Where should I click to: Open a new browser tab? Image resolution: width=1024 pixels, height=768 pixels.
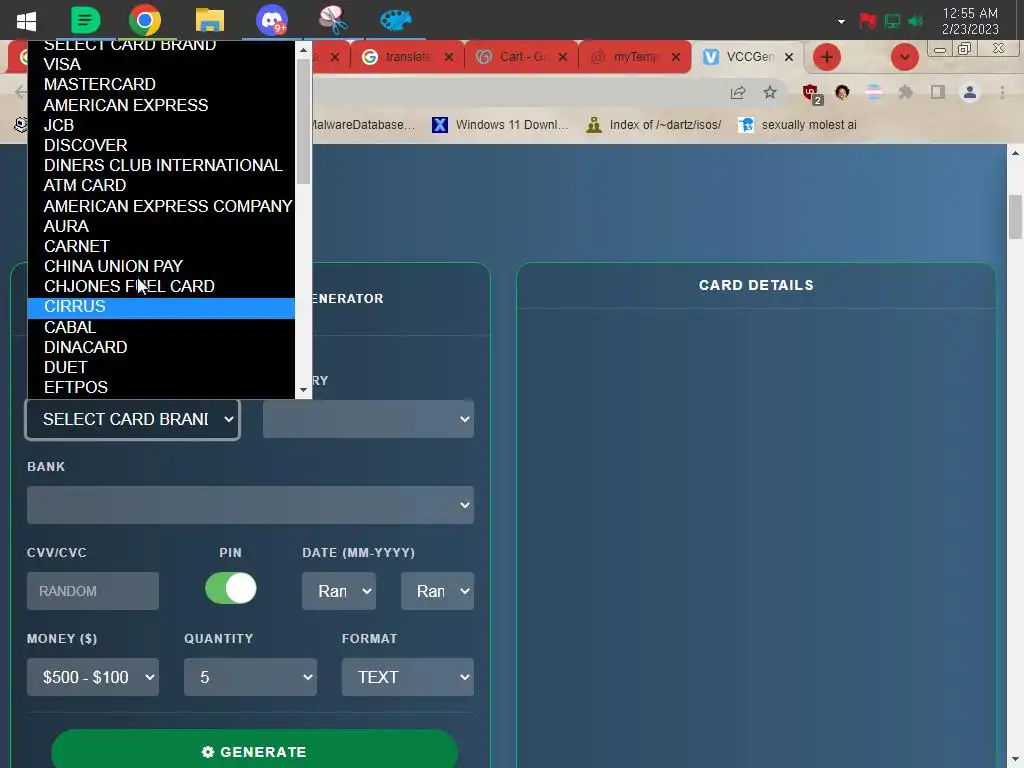tap(827, 57)
